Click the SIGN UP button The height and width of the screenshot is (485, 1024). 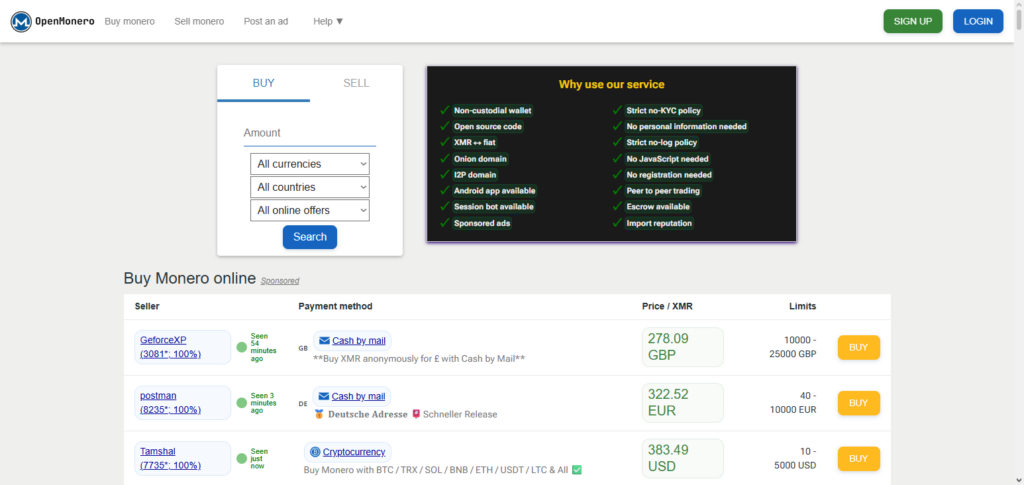(912, 21)
